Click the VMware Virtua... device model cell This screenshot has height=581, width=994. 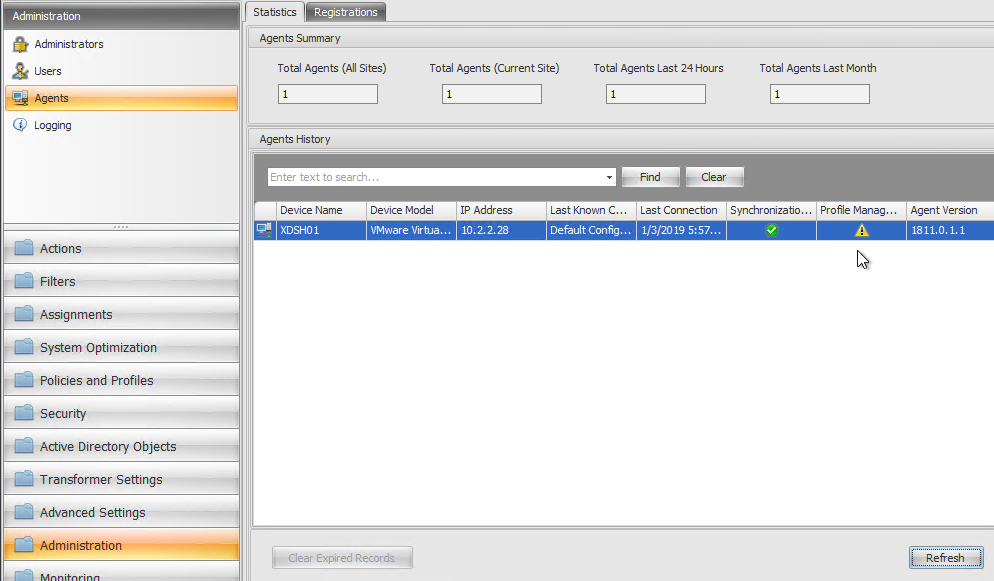[411, 230]
